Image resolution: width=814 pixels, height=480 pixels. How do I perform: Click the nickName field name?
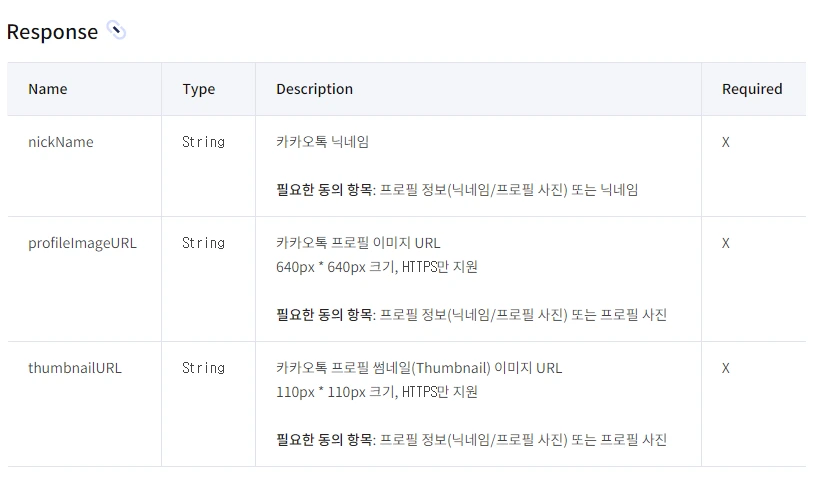pos(61,142)
